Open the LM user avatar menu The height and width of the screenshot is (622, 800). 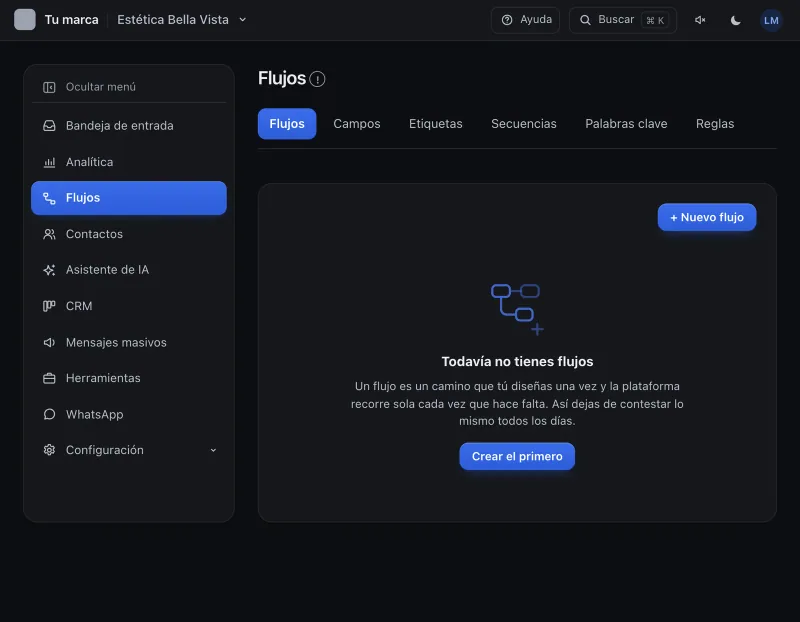coord(771,20)
